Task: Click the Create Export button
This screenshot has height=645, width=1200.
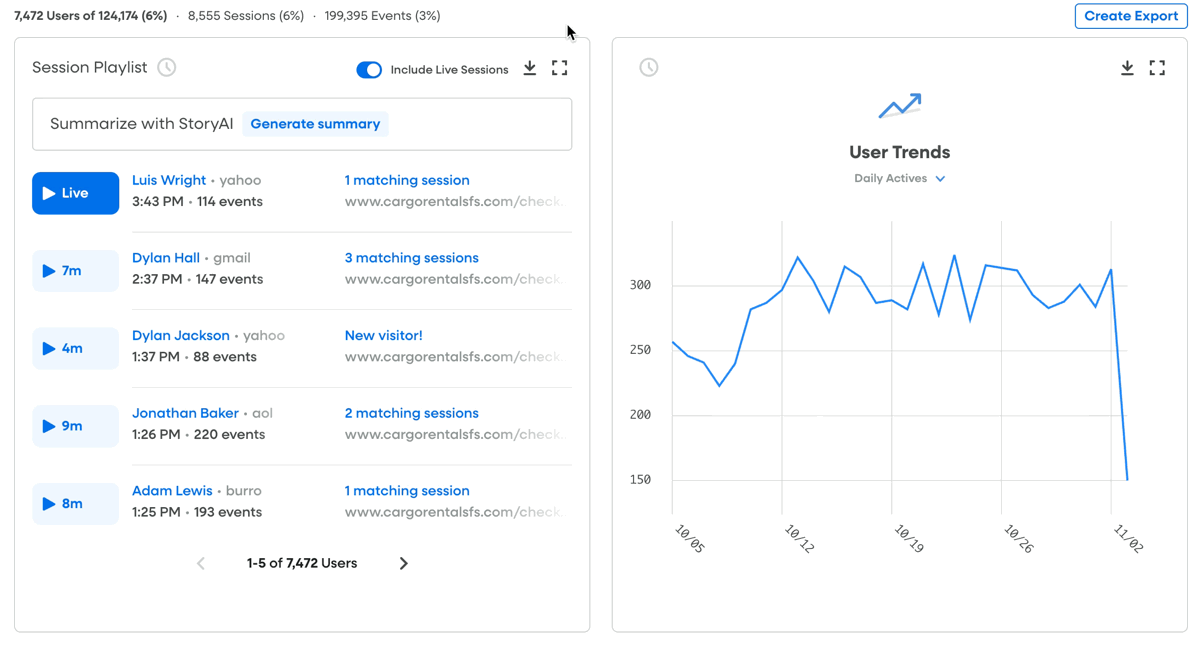Action: 1131,16
